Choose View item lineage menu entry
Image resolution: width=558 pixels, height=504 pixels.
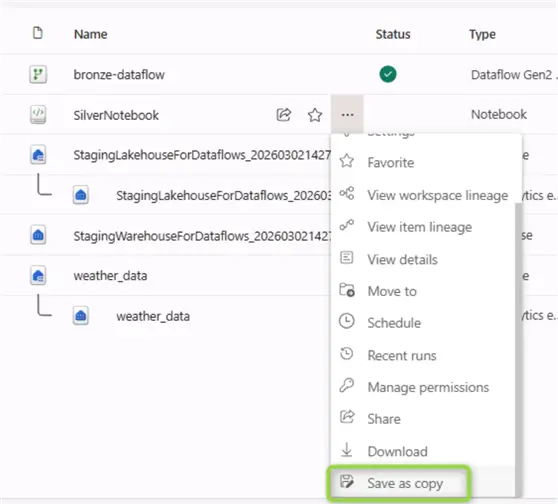click(423, 227)
